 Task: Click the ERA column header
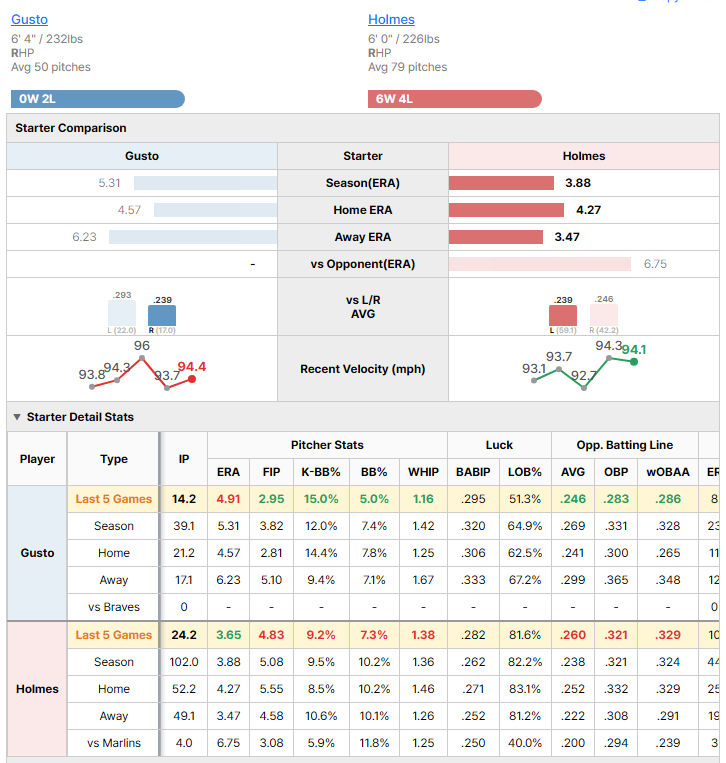(228, 472)
